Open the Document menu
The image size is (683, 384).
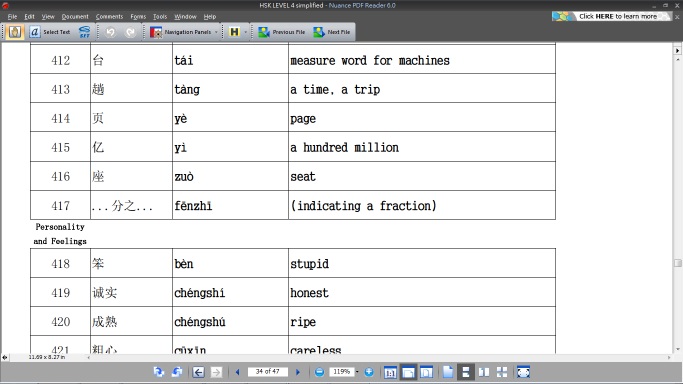point(75,17)
